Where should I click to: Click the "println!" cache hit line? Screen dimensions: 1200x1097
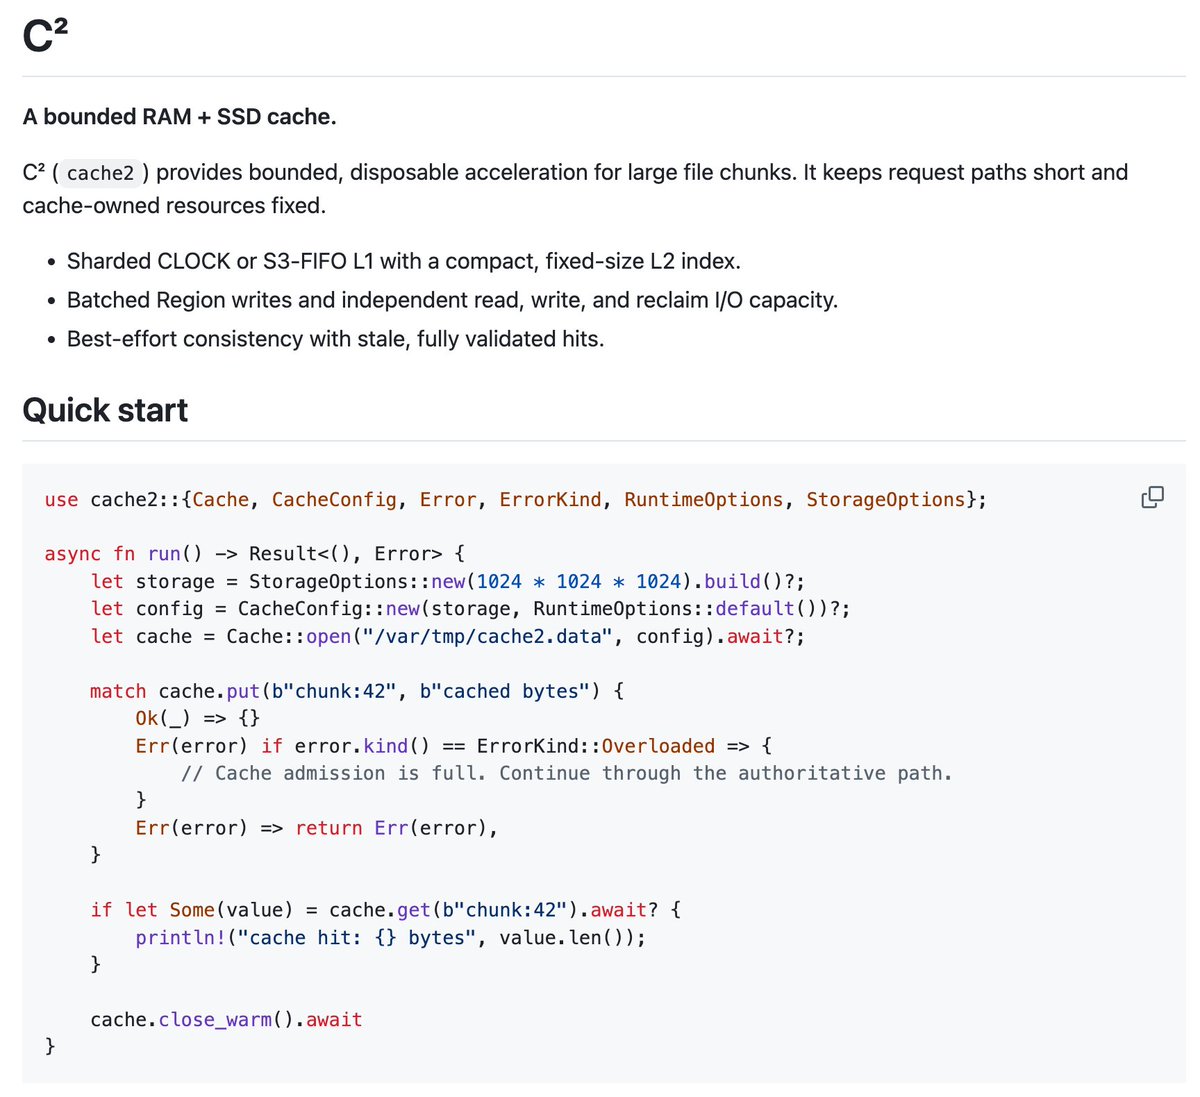tap(391, 937)
